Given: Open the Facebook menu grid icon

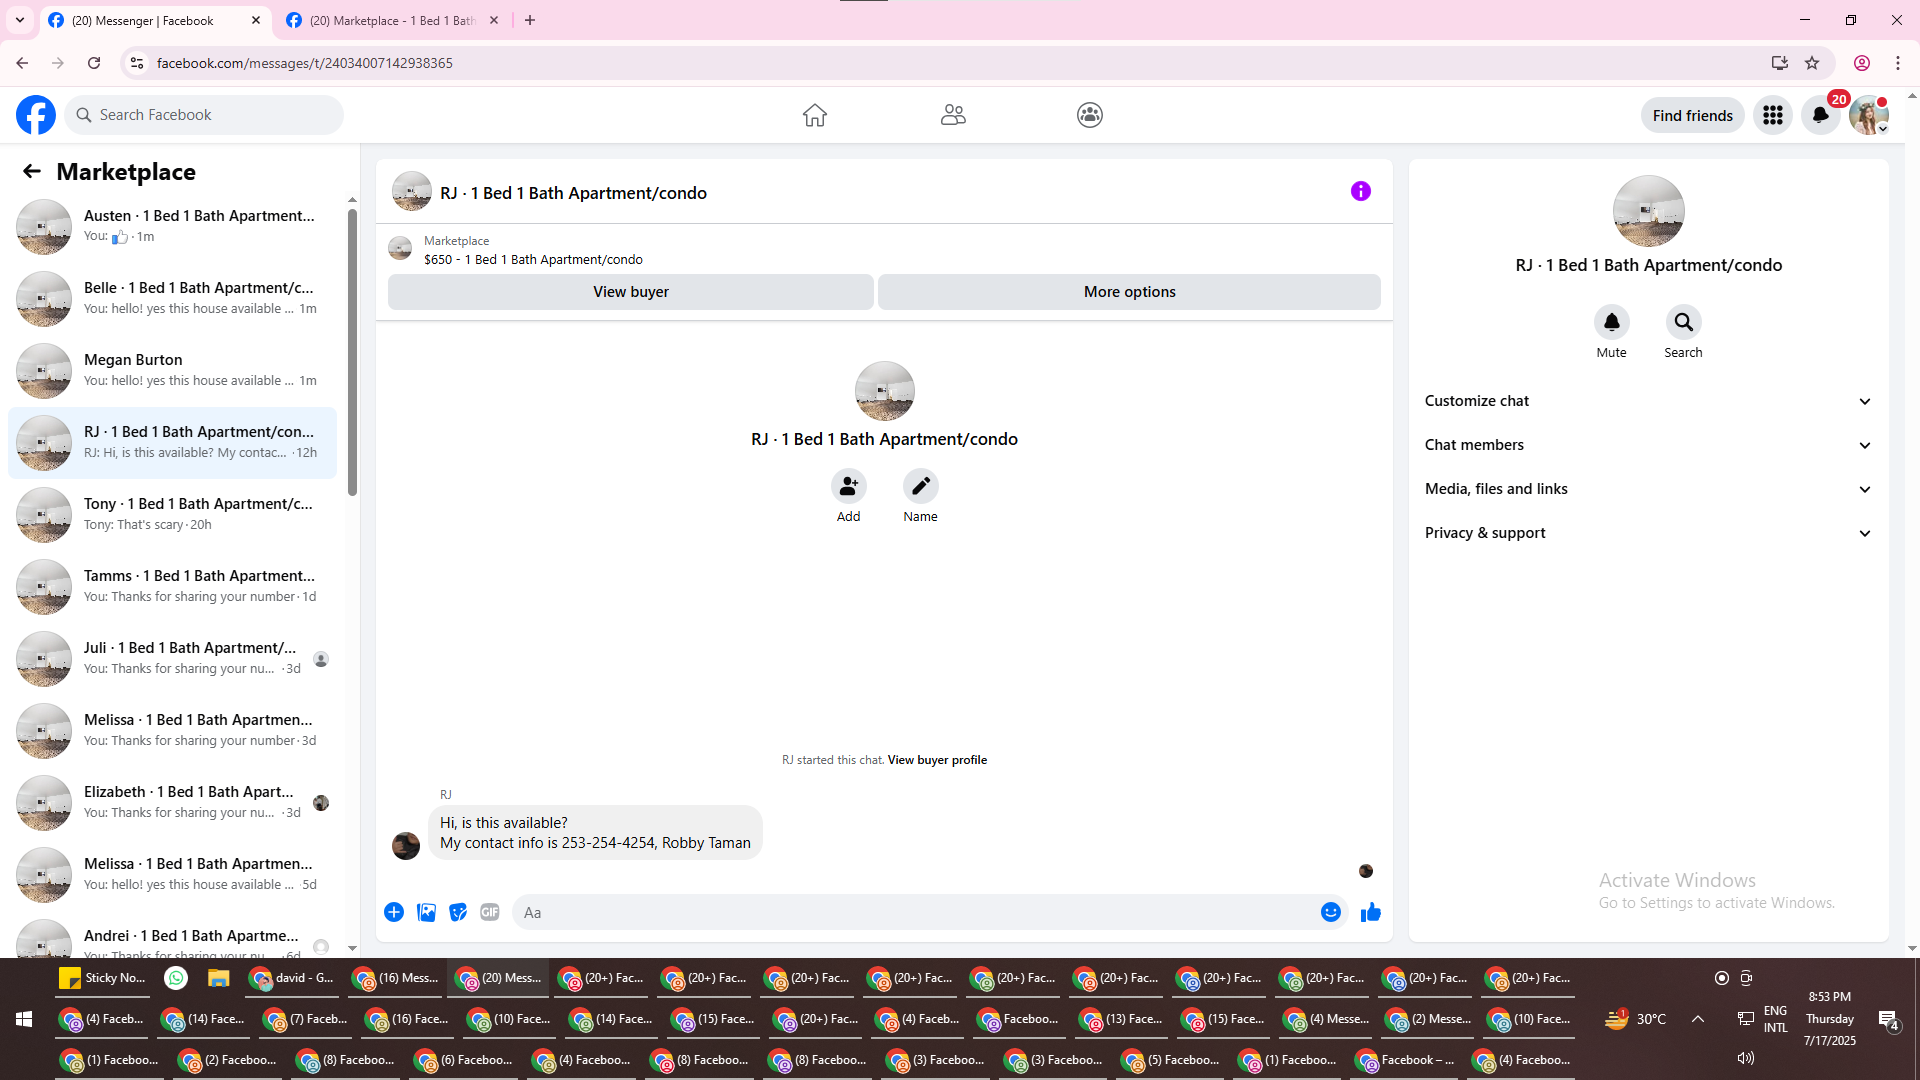Looking at the screenshot, I should tap(1773, 115).
